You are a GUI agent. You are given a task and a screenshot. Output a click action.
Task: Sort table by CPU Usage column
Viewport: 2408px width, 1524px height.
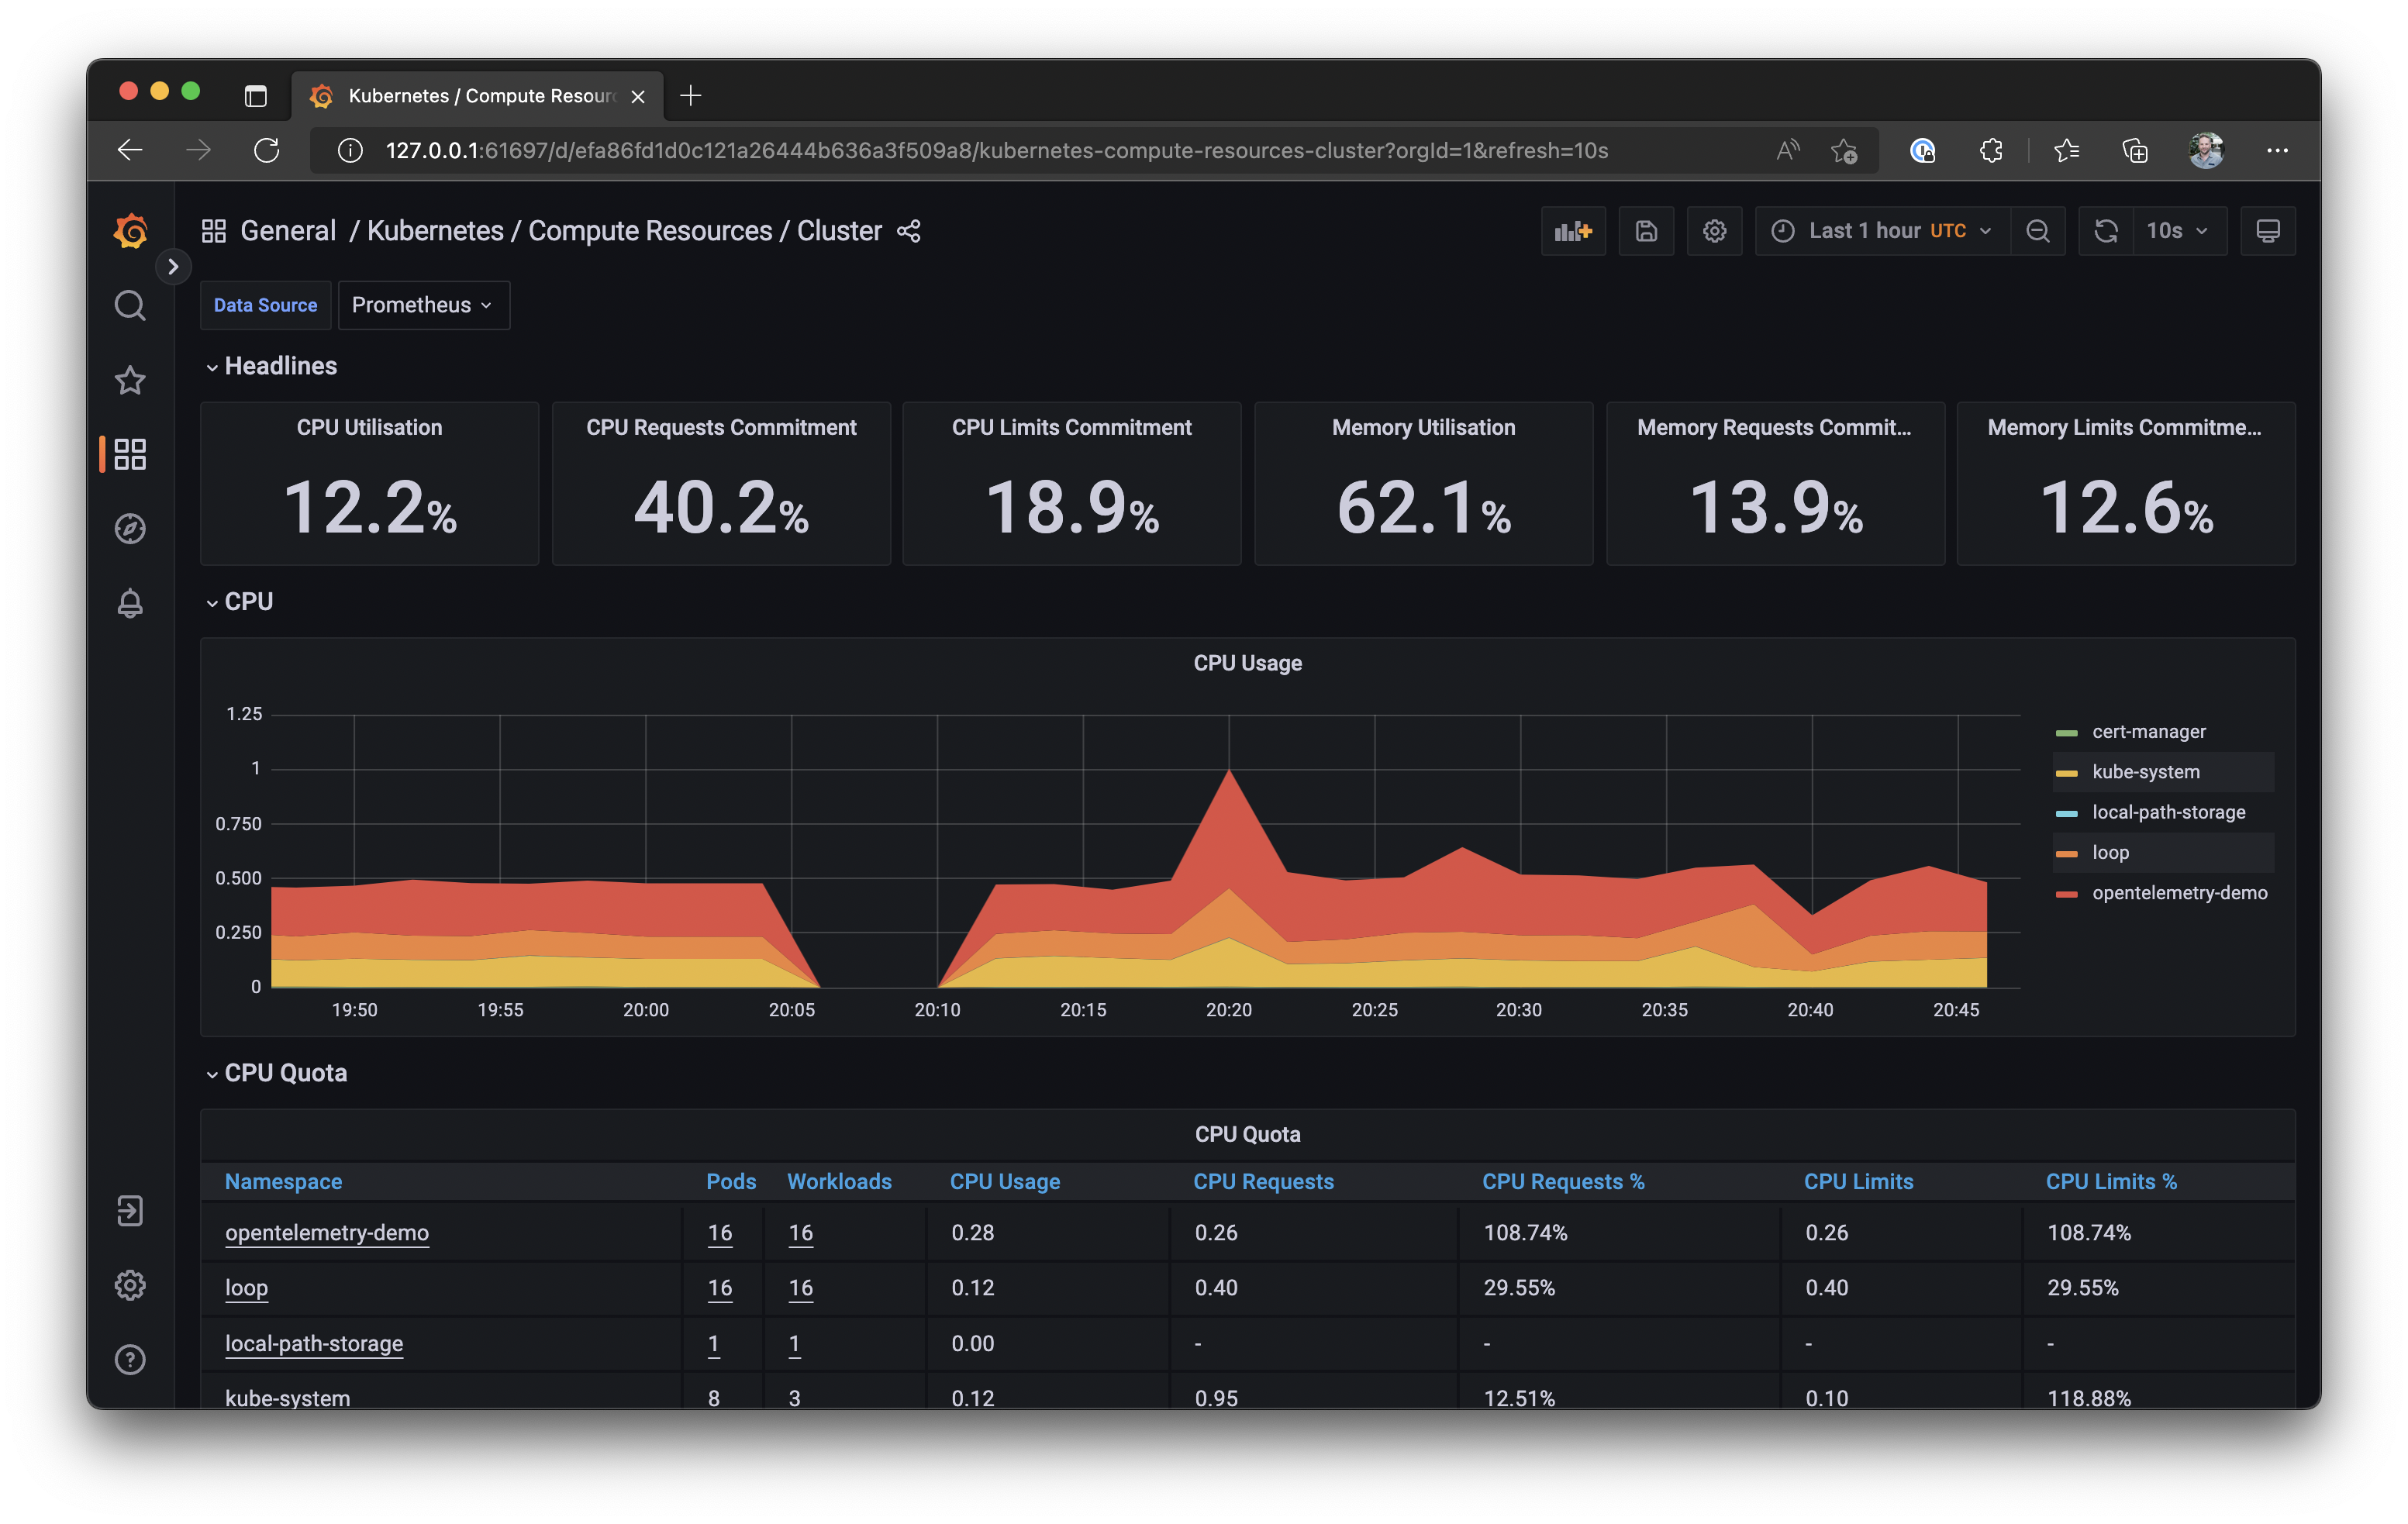click(x=1004, y=1181)
